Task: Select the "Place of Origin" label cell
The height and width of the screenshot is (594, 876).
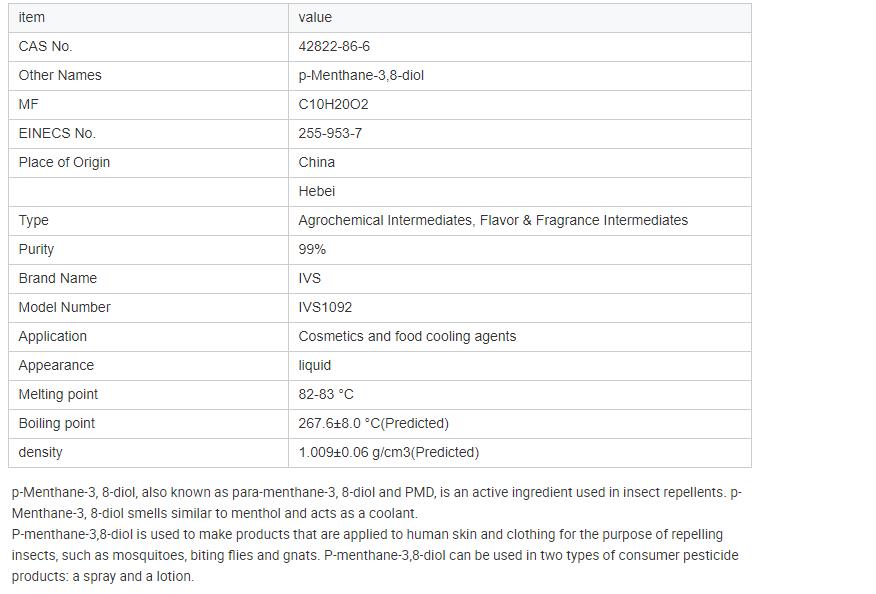Action: [x=64, y=162]
